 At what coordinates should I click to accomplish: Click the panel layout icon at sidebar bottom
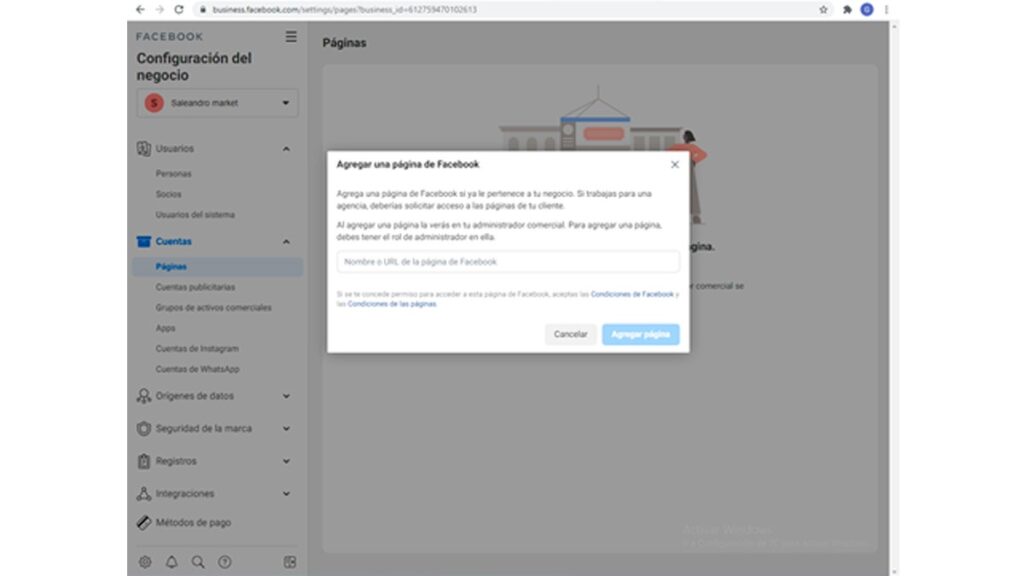coord(290,562)
